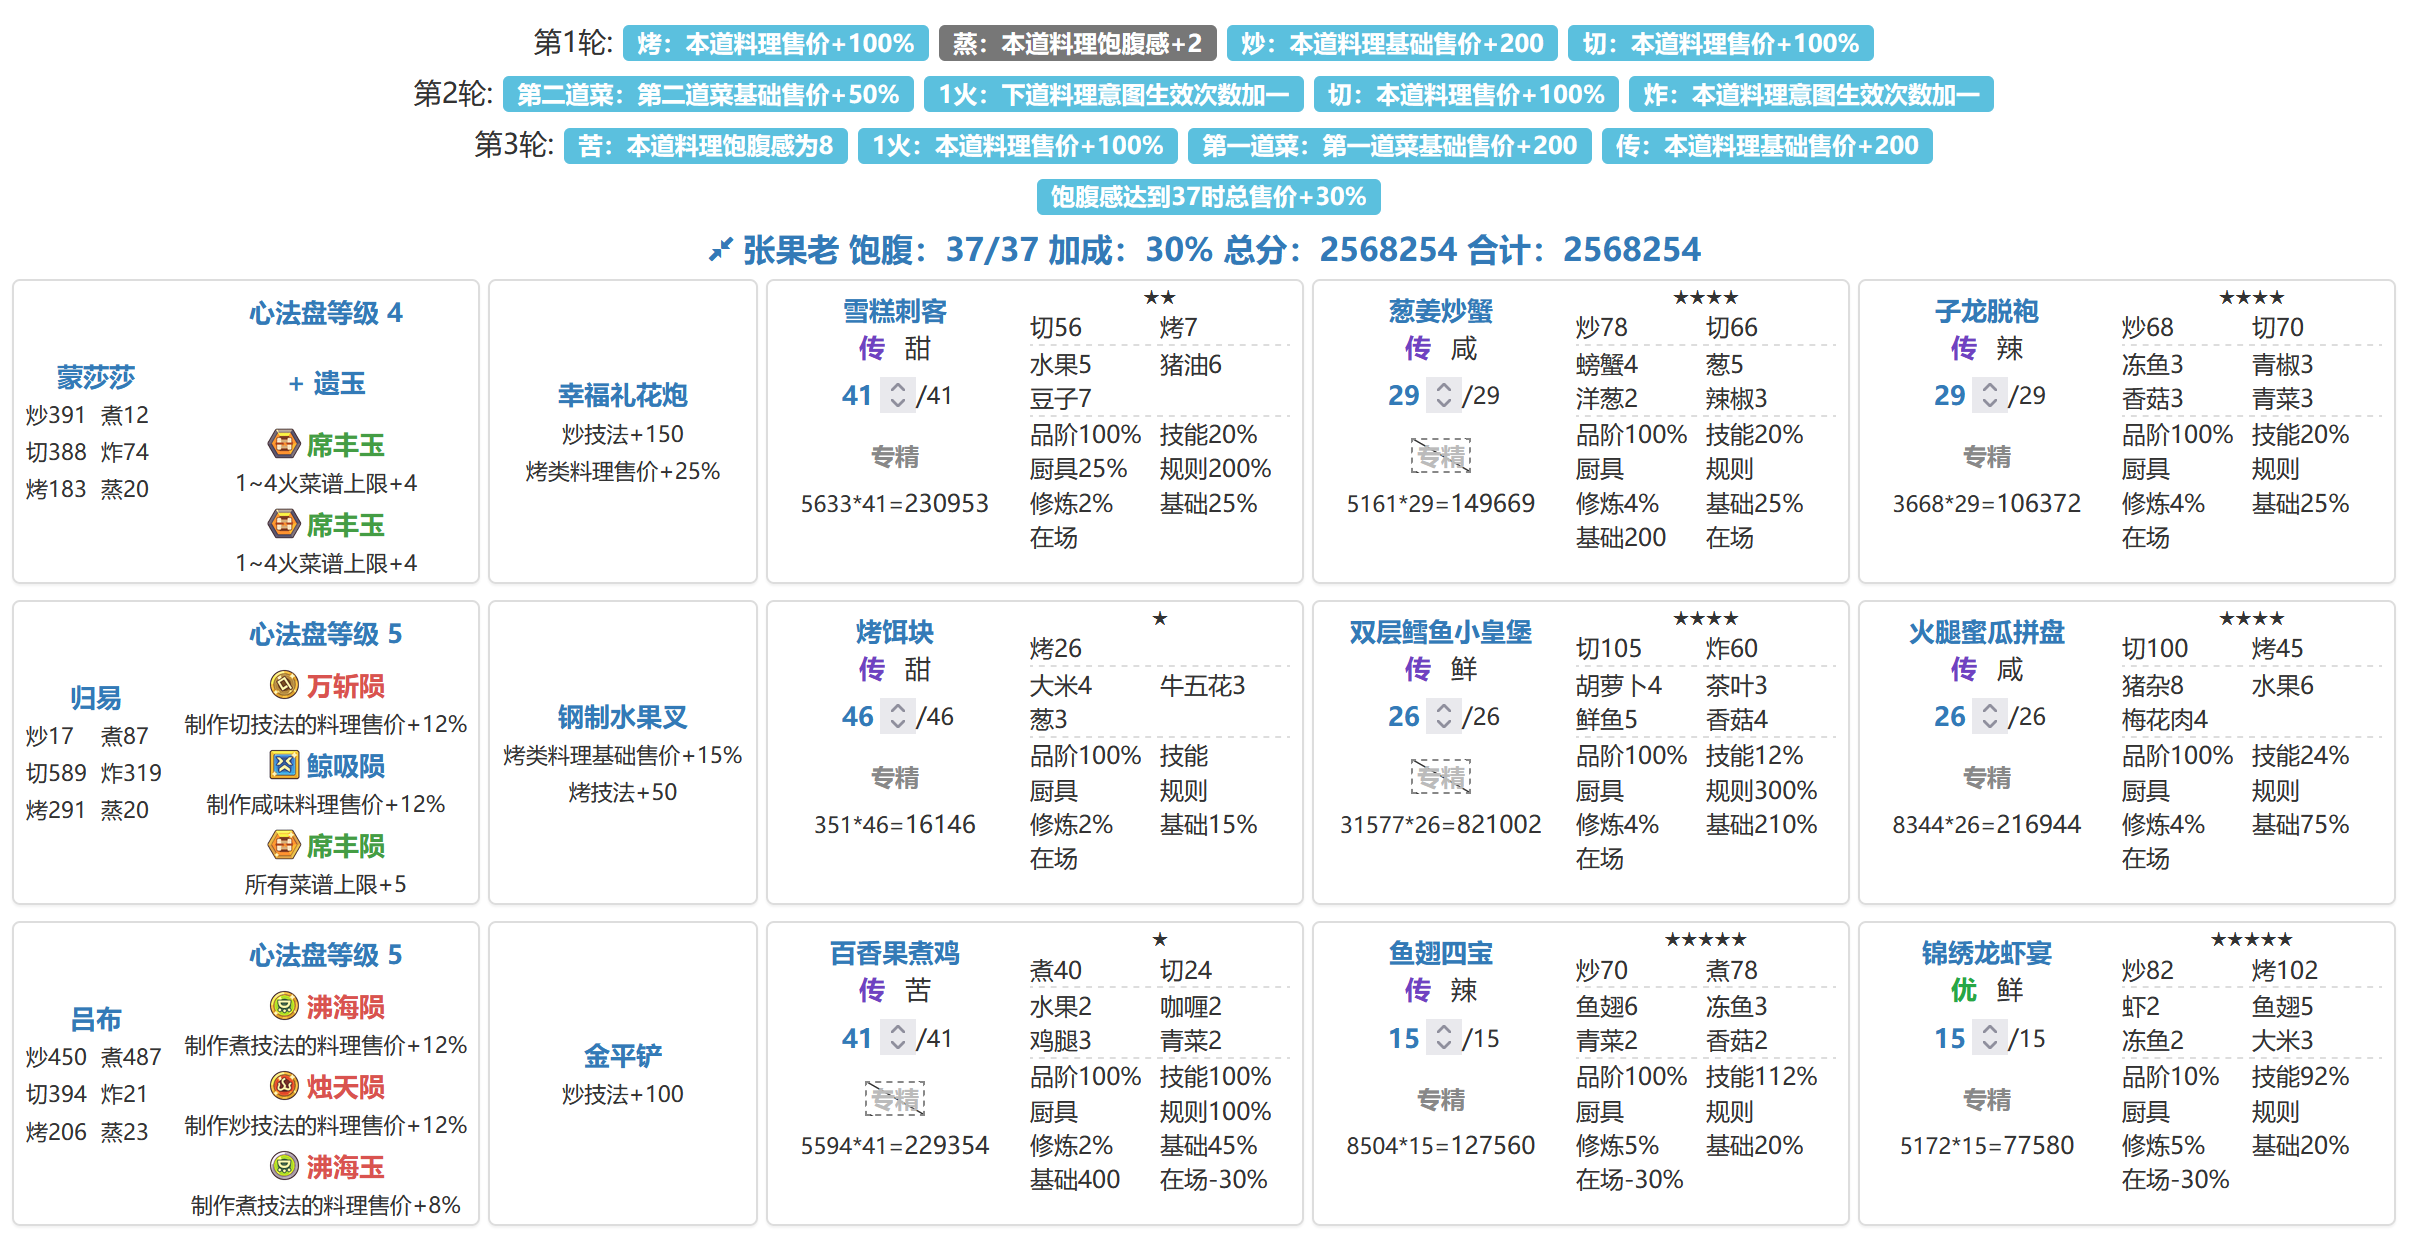Image resolution: width=2416 pixels, height=1238 pixels.
Task: Click the collapse arrows icon beside 张果老
Action: tap(720, 250)
